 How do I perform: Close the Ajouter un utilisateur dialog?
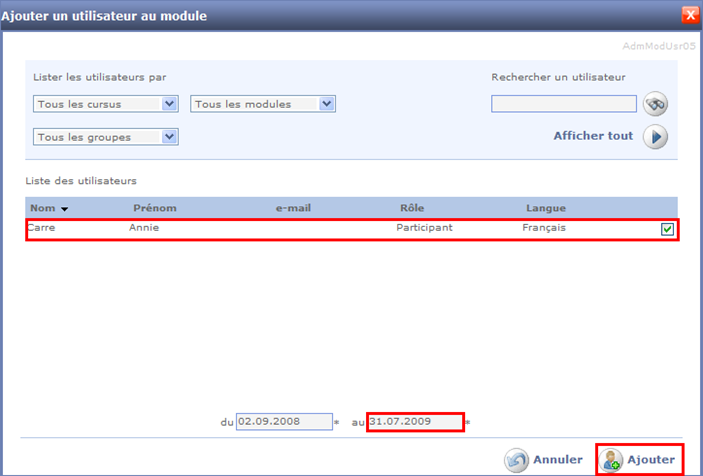[x=689, y=15]
